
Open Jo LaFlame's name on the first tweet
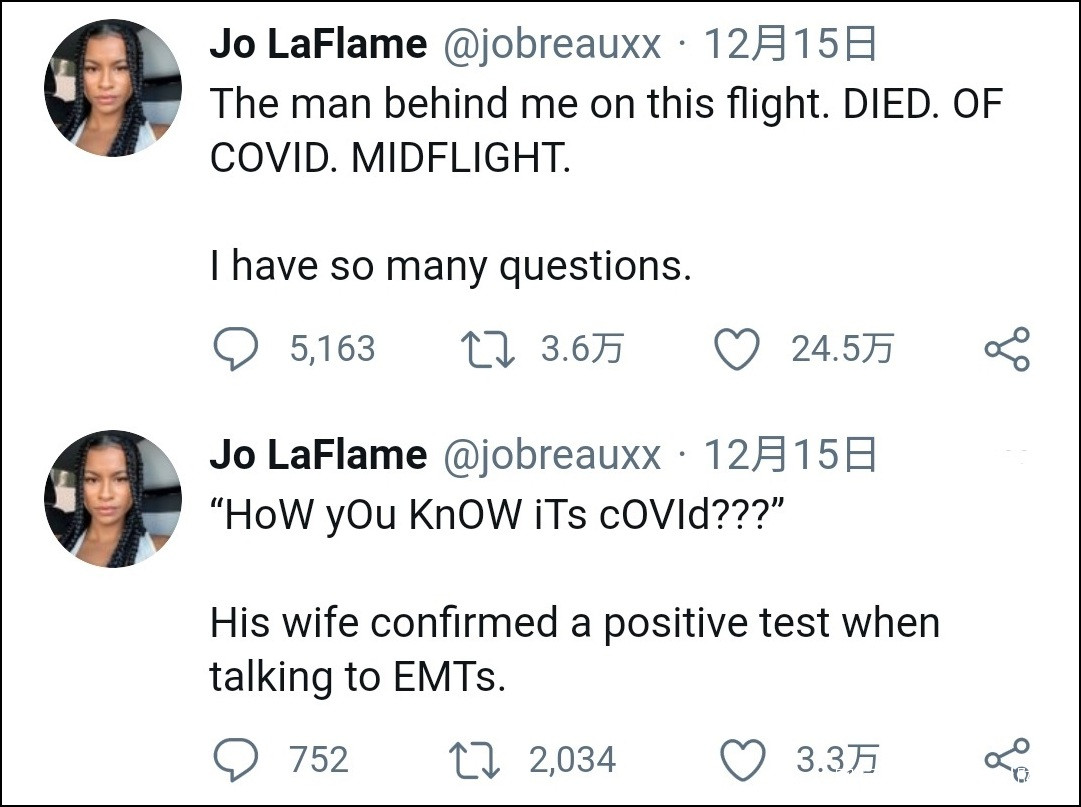click(318, 44)
